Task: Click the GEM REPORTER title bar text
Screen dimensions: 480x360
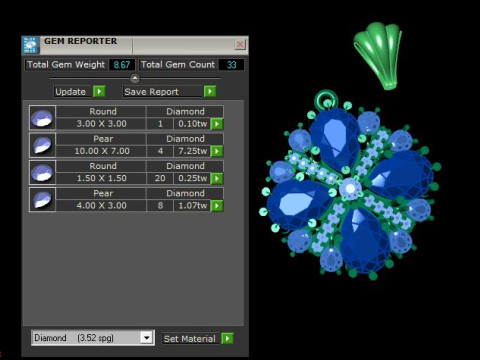Action: coord(80,41)
